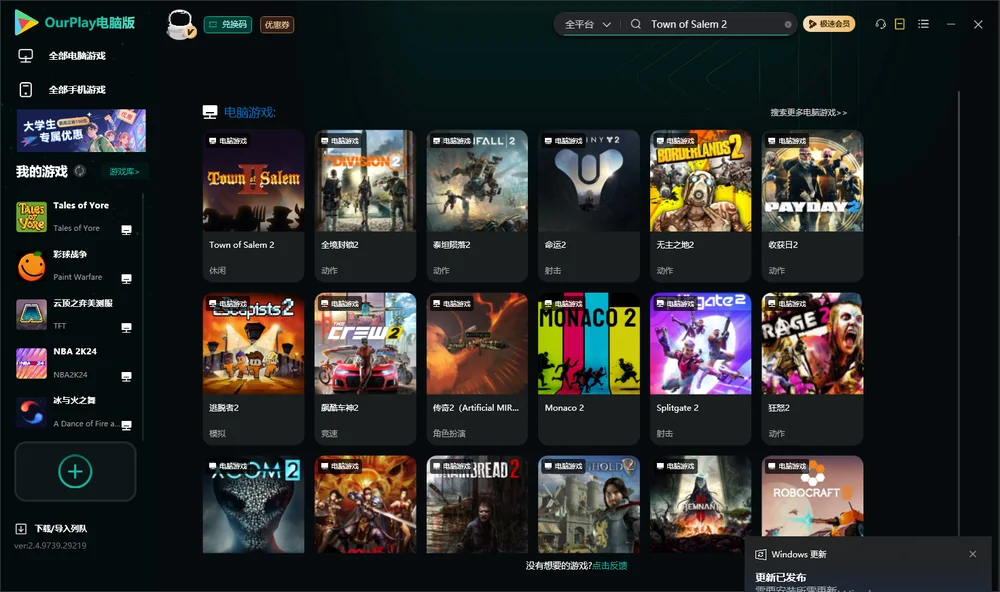
Task: Open the Monaco 2 game card
Action: pos(589,368)
